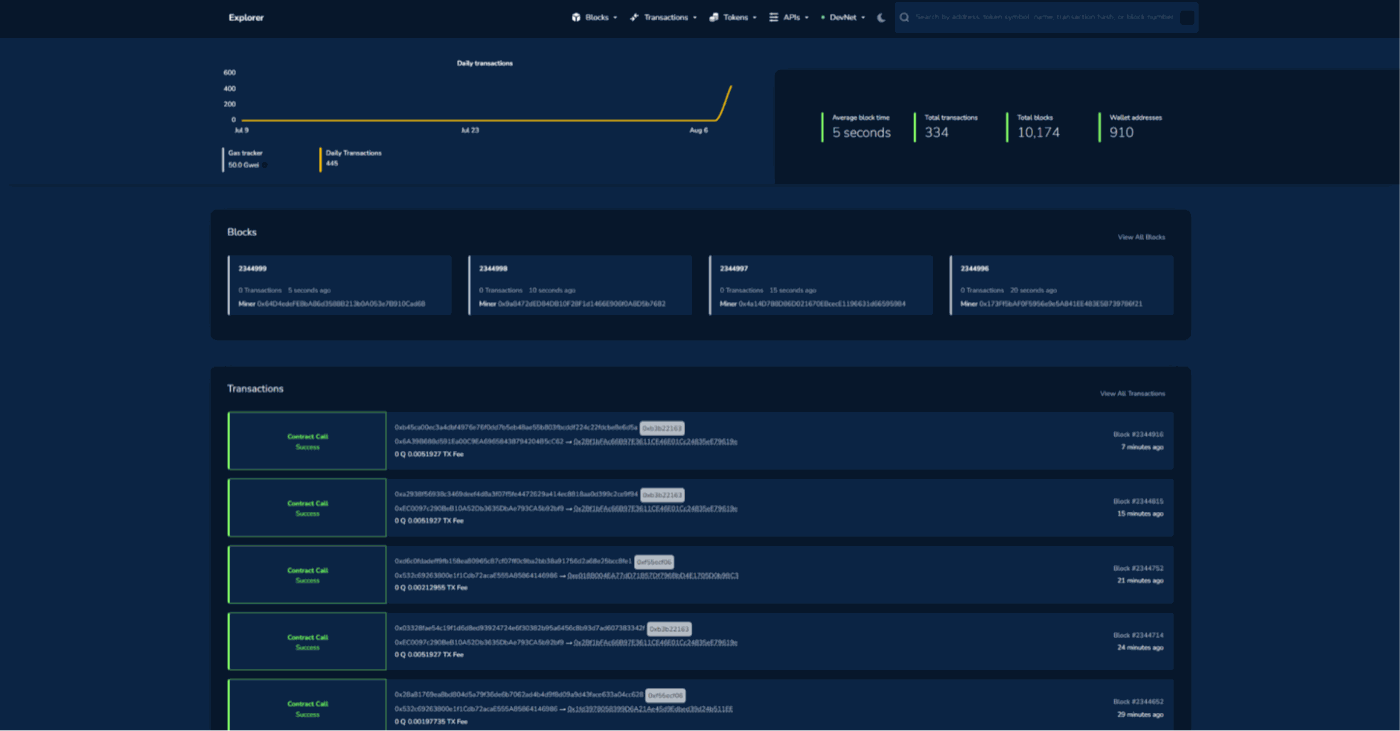This screenshot has width=1400, height=731.
Task: Open block 2344997 card
Action: click(x=821, y=285)
